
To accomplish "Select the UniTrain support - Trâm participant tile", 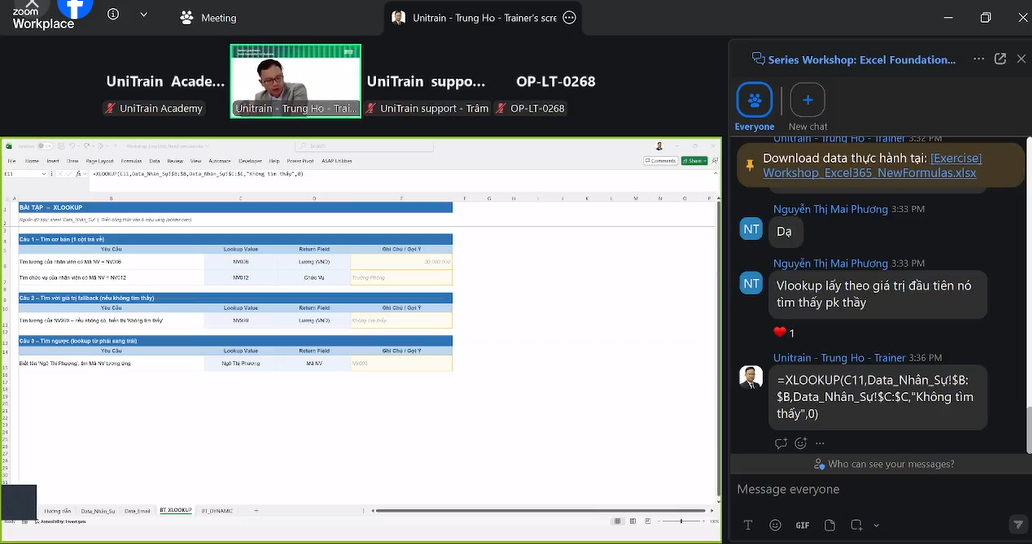I will click(x=426, y=81).
